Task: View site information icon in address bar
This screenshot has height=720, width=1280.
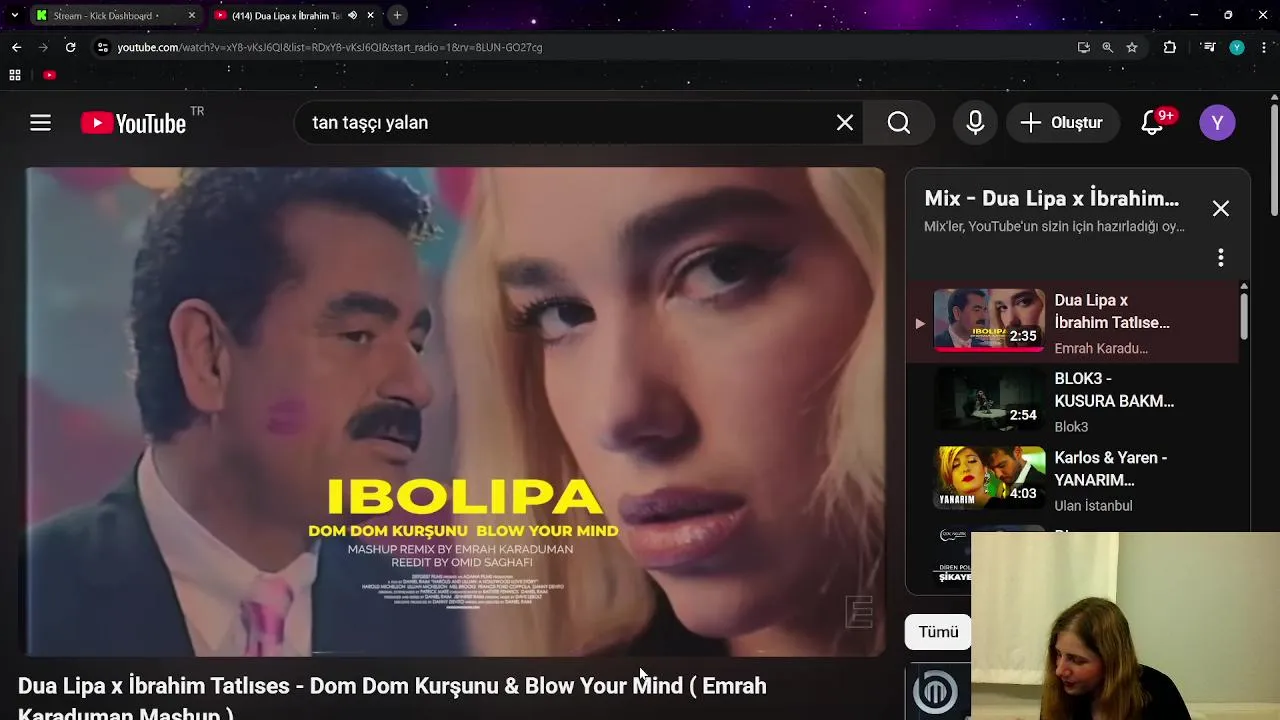Action: point(102,47)
